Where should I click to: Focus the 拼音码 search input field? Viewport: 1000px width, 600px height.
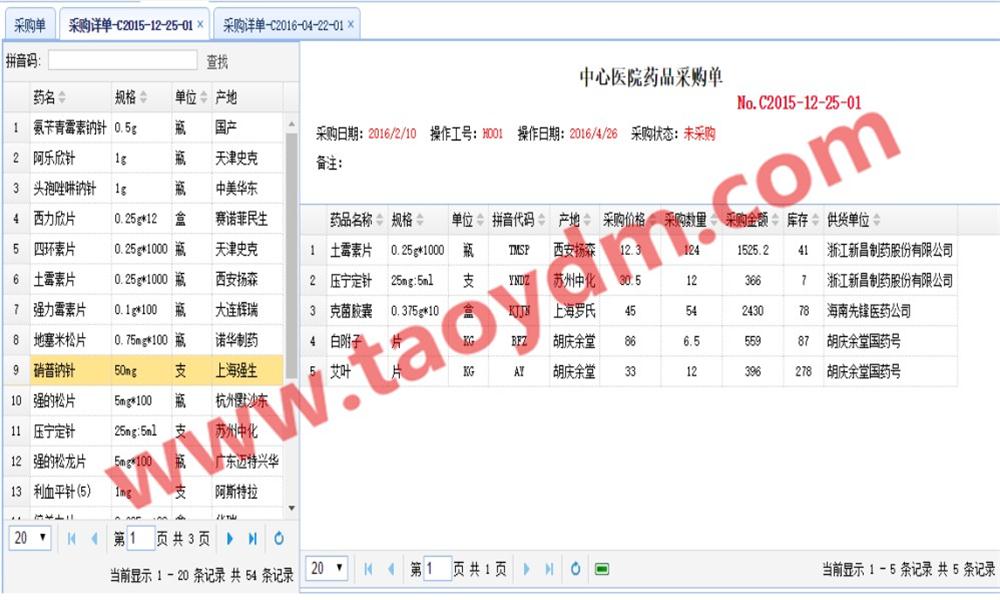122,61
